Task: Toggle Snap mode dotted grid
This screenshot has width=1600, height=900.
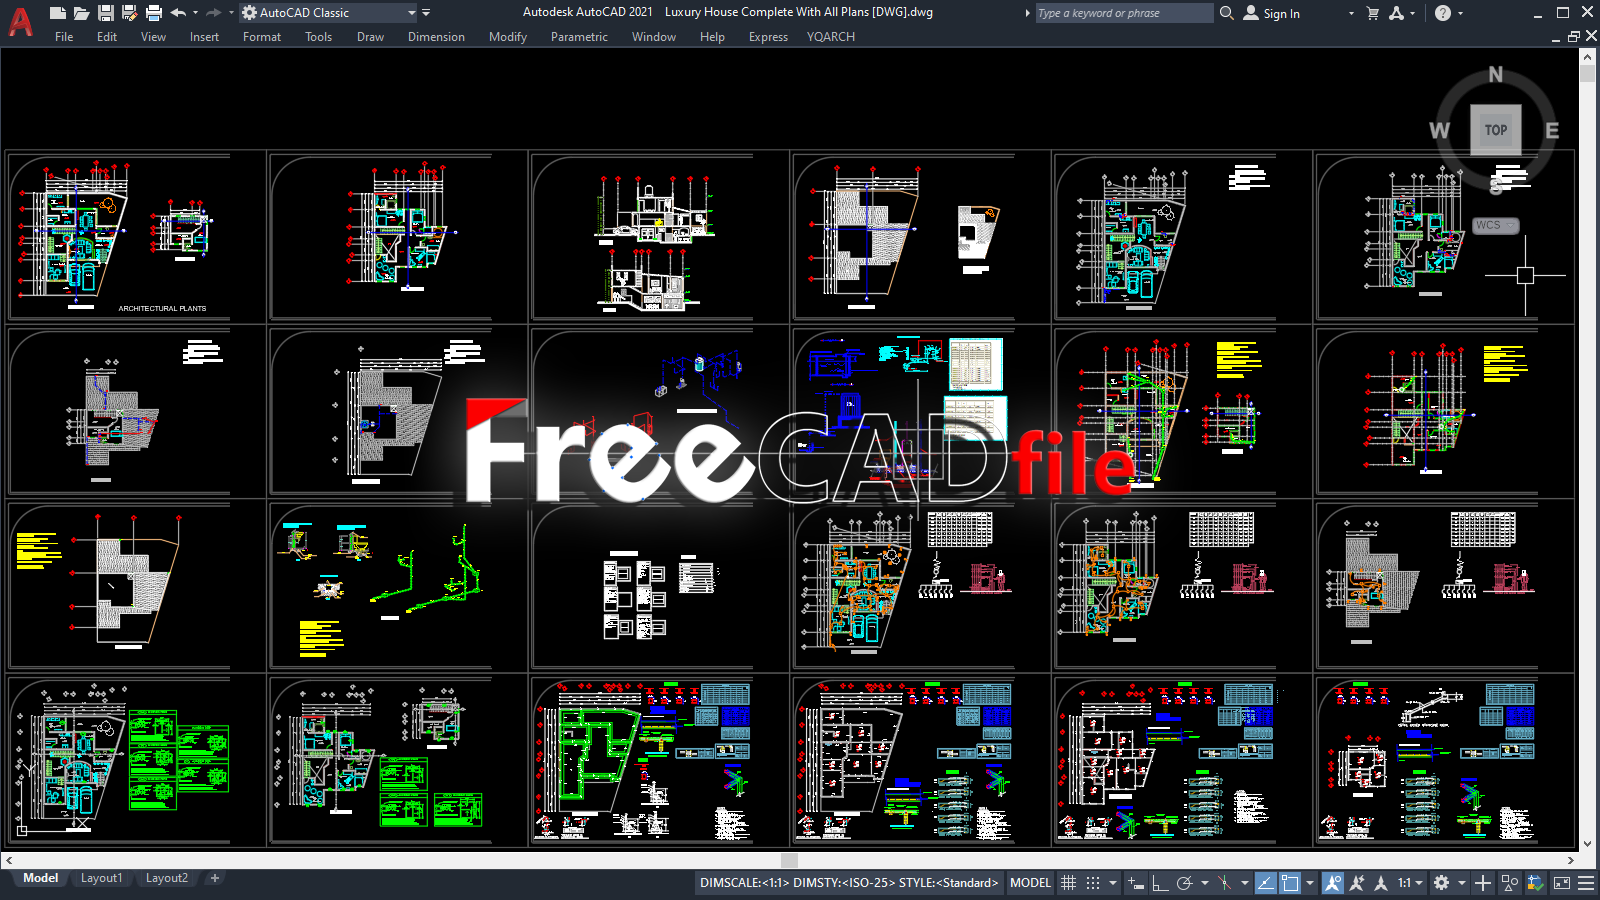Action: [1093, 883]
